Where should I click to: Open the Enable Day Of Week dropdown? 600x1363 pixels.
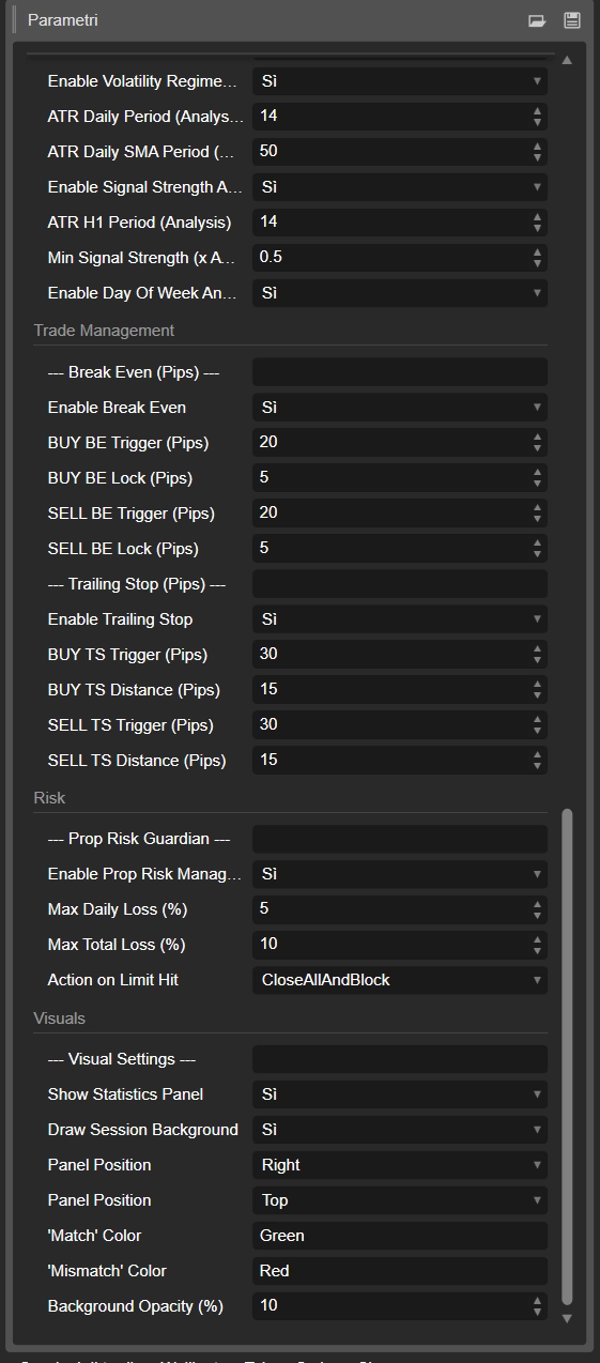[x=400, y=292]
